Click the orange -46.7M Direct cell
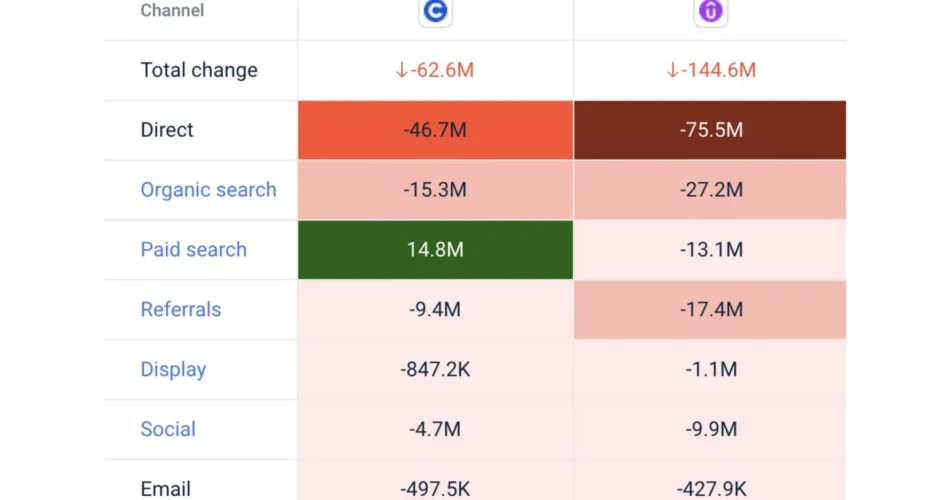The image size is (950, 500). click(x=435, y=130)
